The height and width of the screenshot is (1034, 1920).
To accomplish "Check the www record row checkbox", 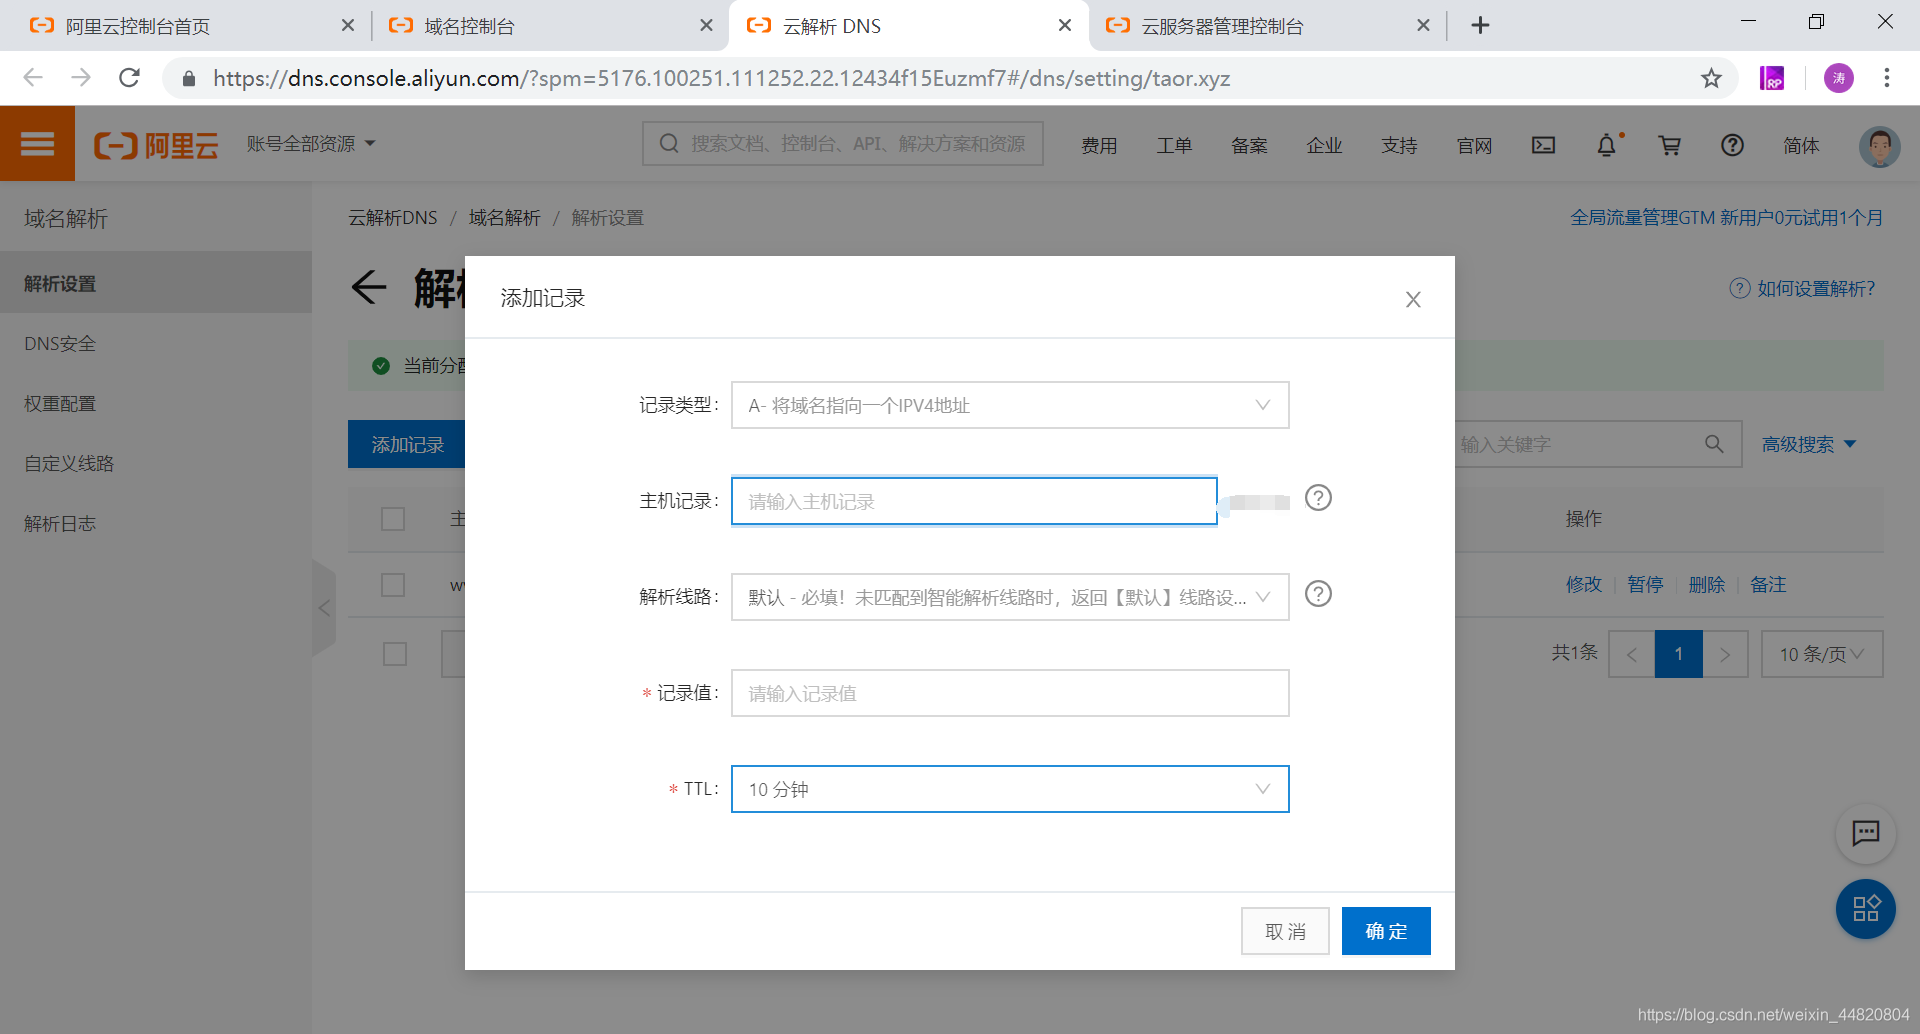I will pos(393,585).
